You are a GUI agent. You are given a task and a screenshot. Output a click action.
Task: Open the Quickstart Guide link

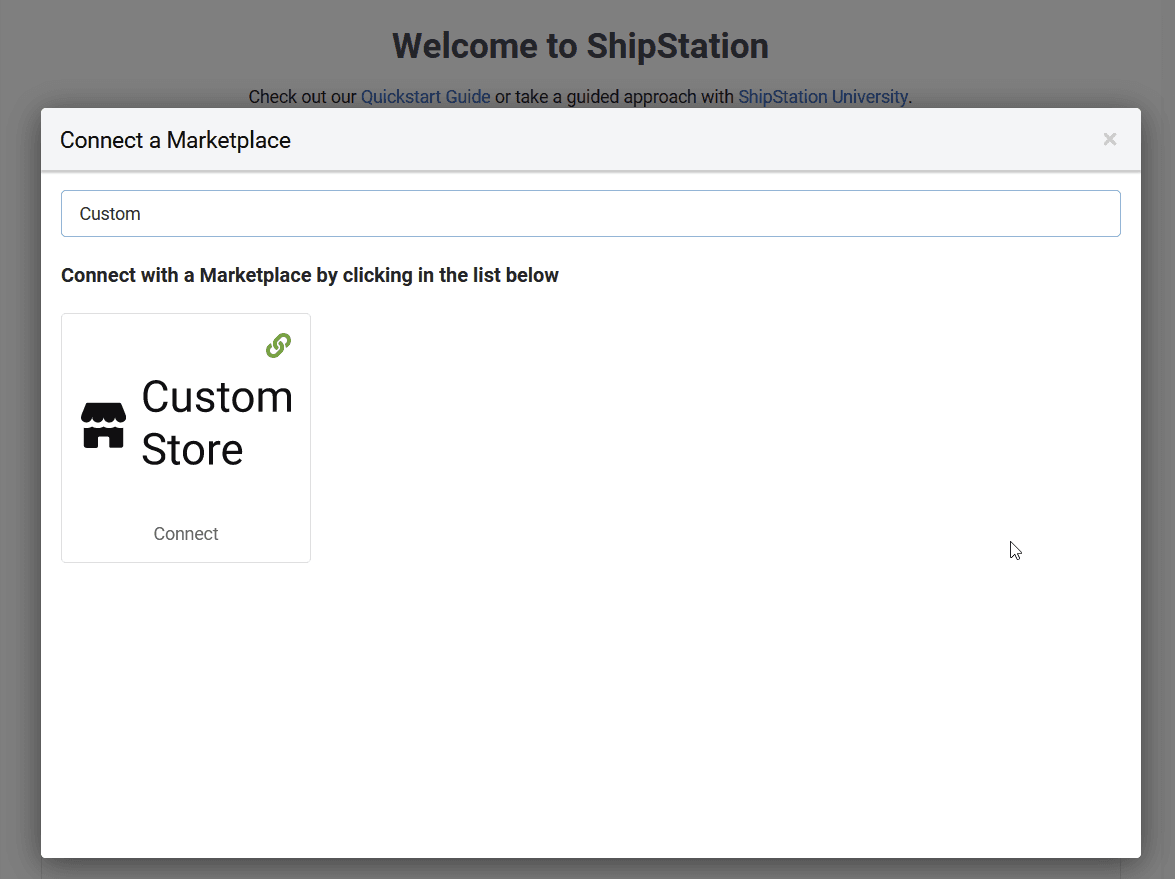tap(425, 96)
